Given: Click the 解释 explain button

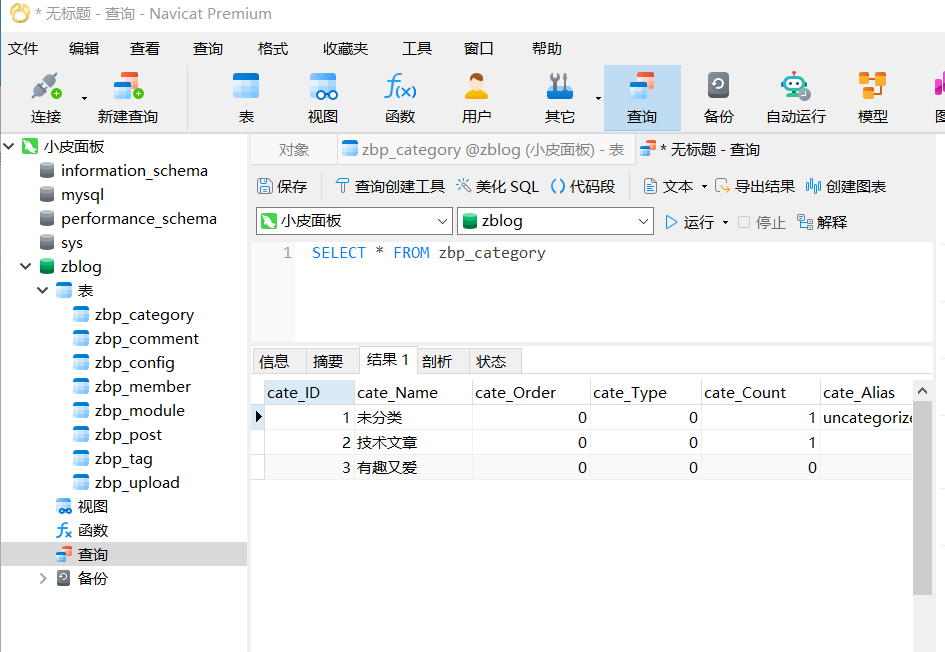Looking at the screenshot, I should pyautogui.click(x=822, y=222).
